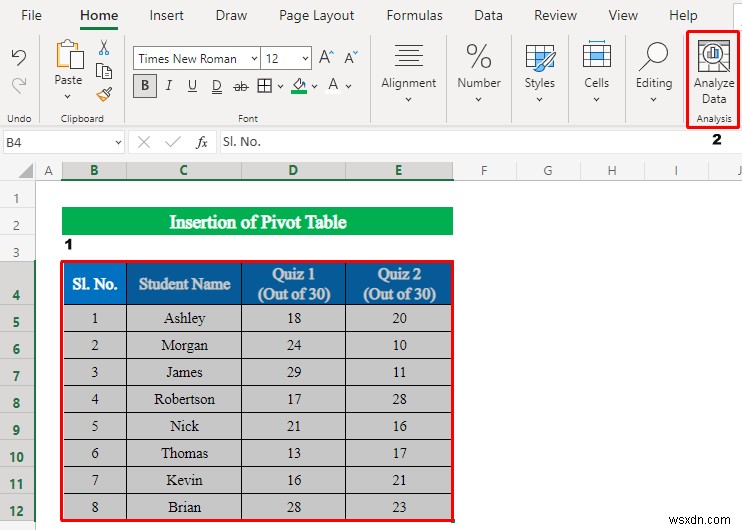Viewport: 742px width, 530px height.
Task: Expand the Fill Color dropdown arrow
Action: point(314,86)
